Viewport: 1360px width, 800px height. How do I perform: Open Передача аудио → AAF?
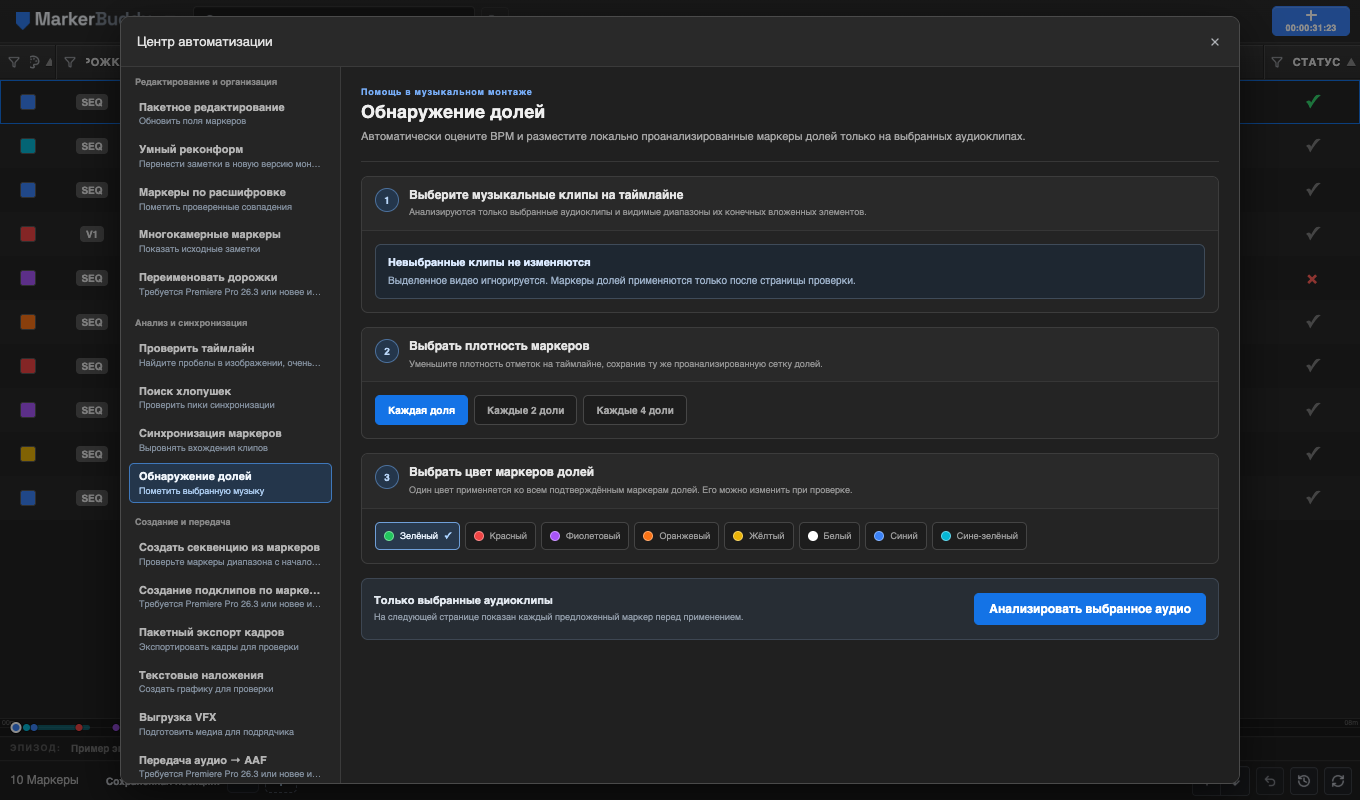230,767
